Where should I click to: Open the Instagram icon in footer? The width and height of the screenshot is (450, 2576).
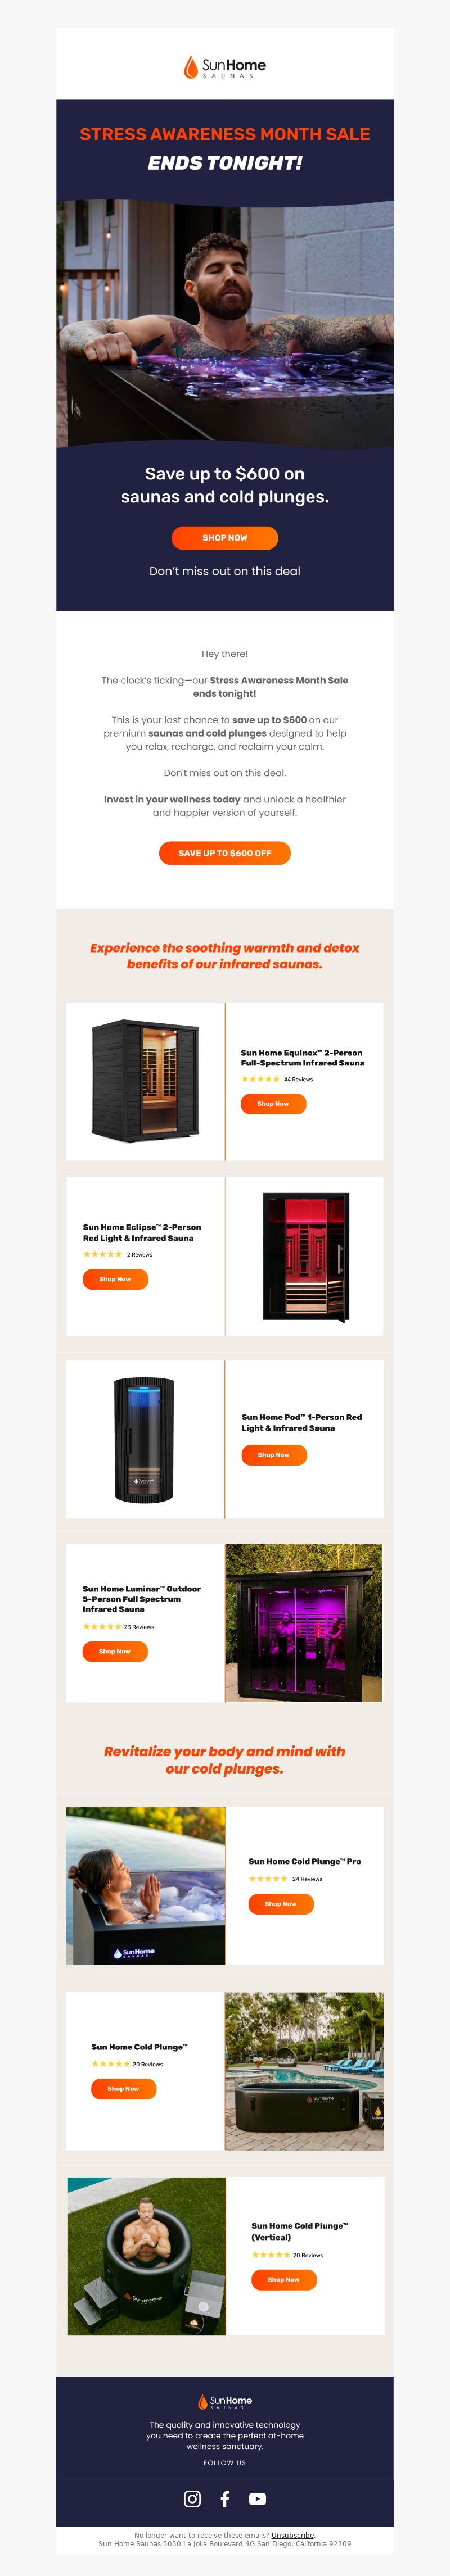click(193, 2498)
